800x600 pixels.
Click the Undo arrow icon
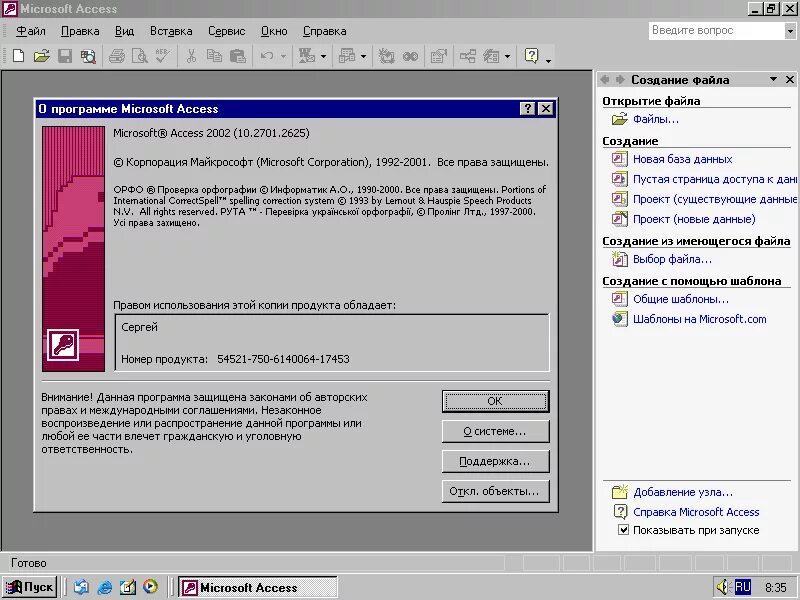267,56
